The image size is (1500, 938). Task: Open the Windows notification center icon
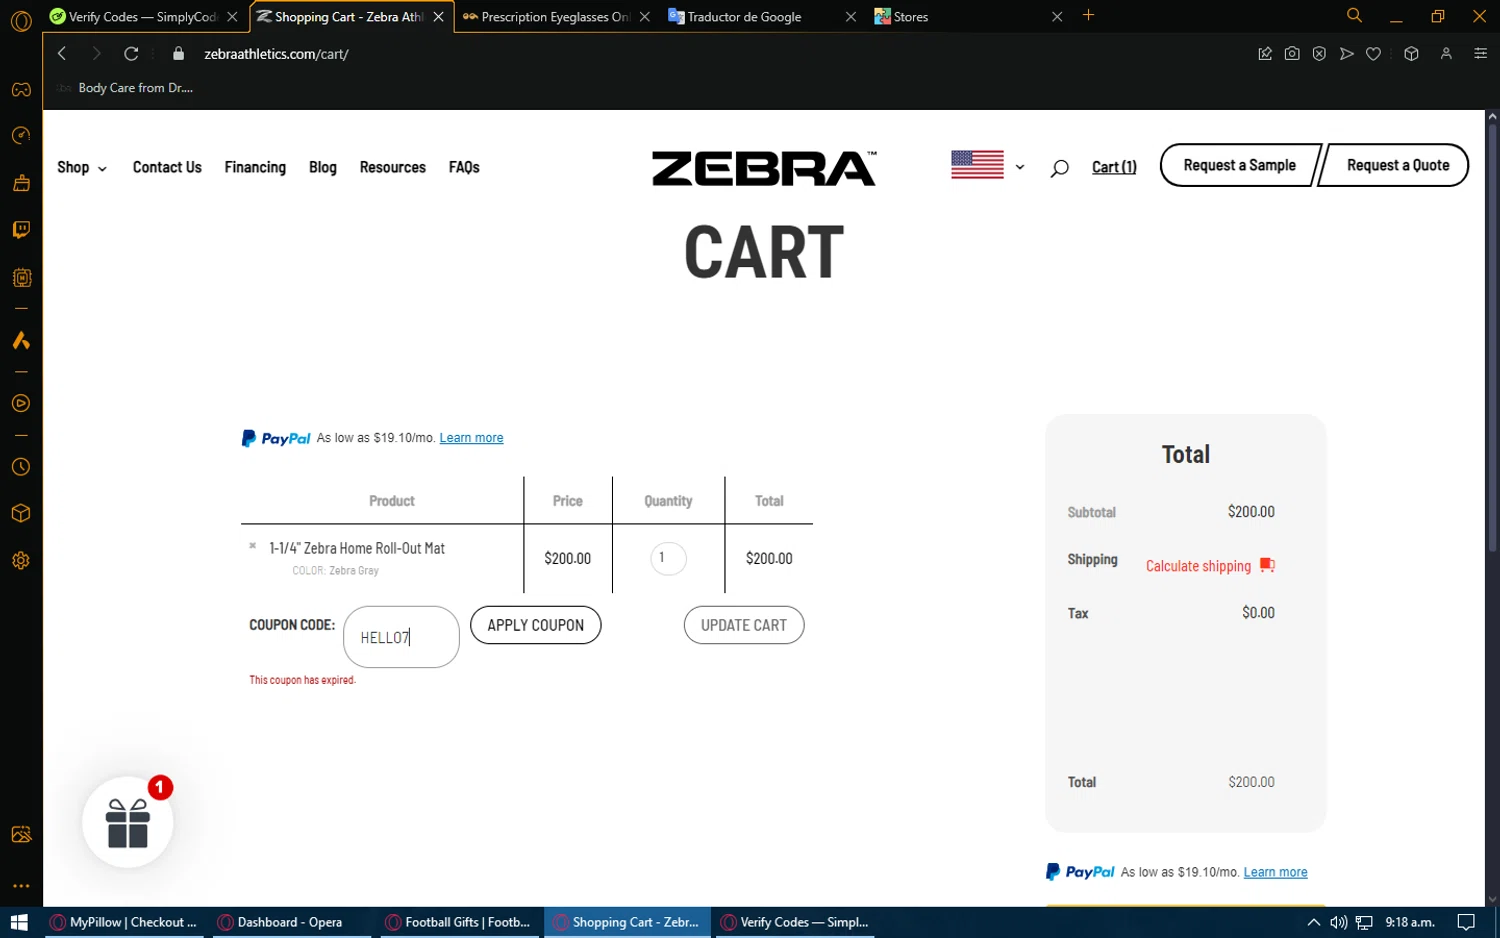tap(1466, 922)
